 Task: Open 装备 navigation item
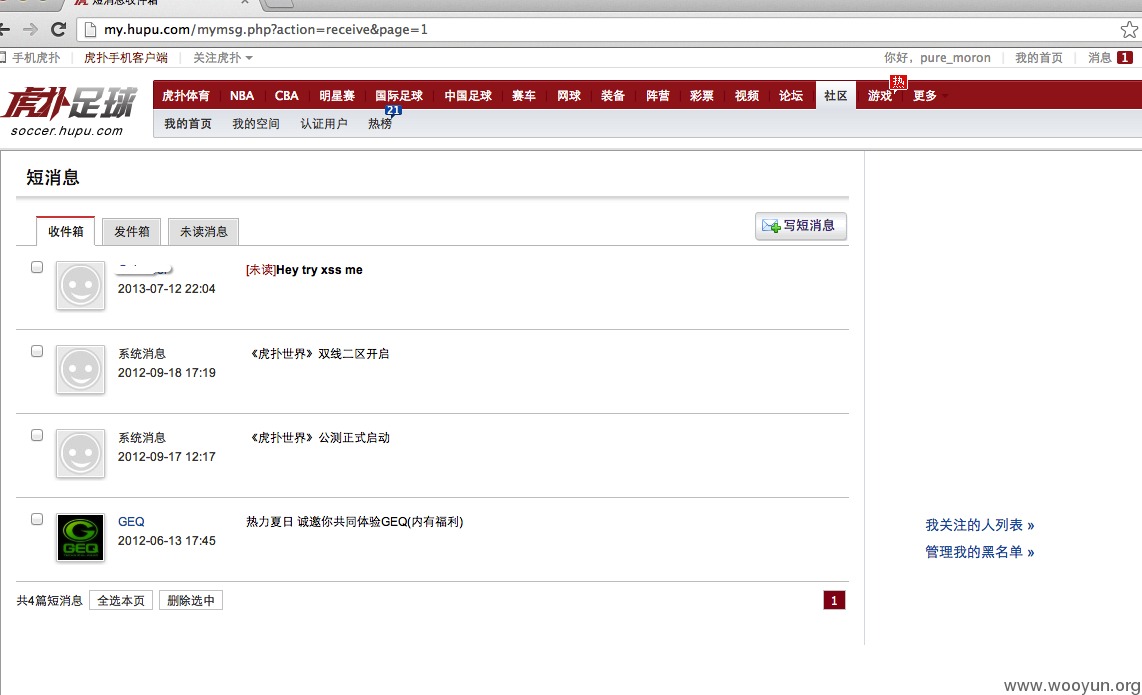613,95
